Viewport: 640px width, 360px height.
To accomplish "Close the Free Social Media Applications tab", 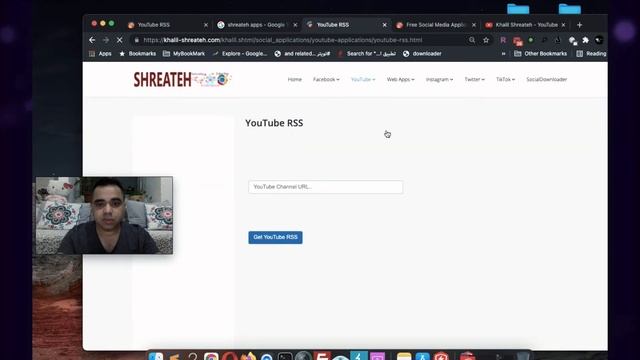I will pos(474,25).
